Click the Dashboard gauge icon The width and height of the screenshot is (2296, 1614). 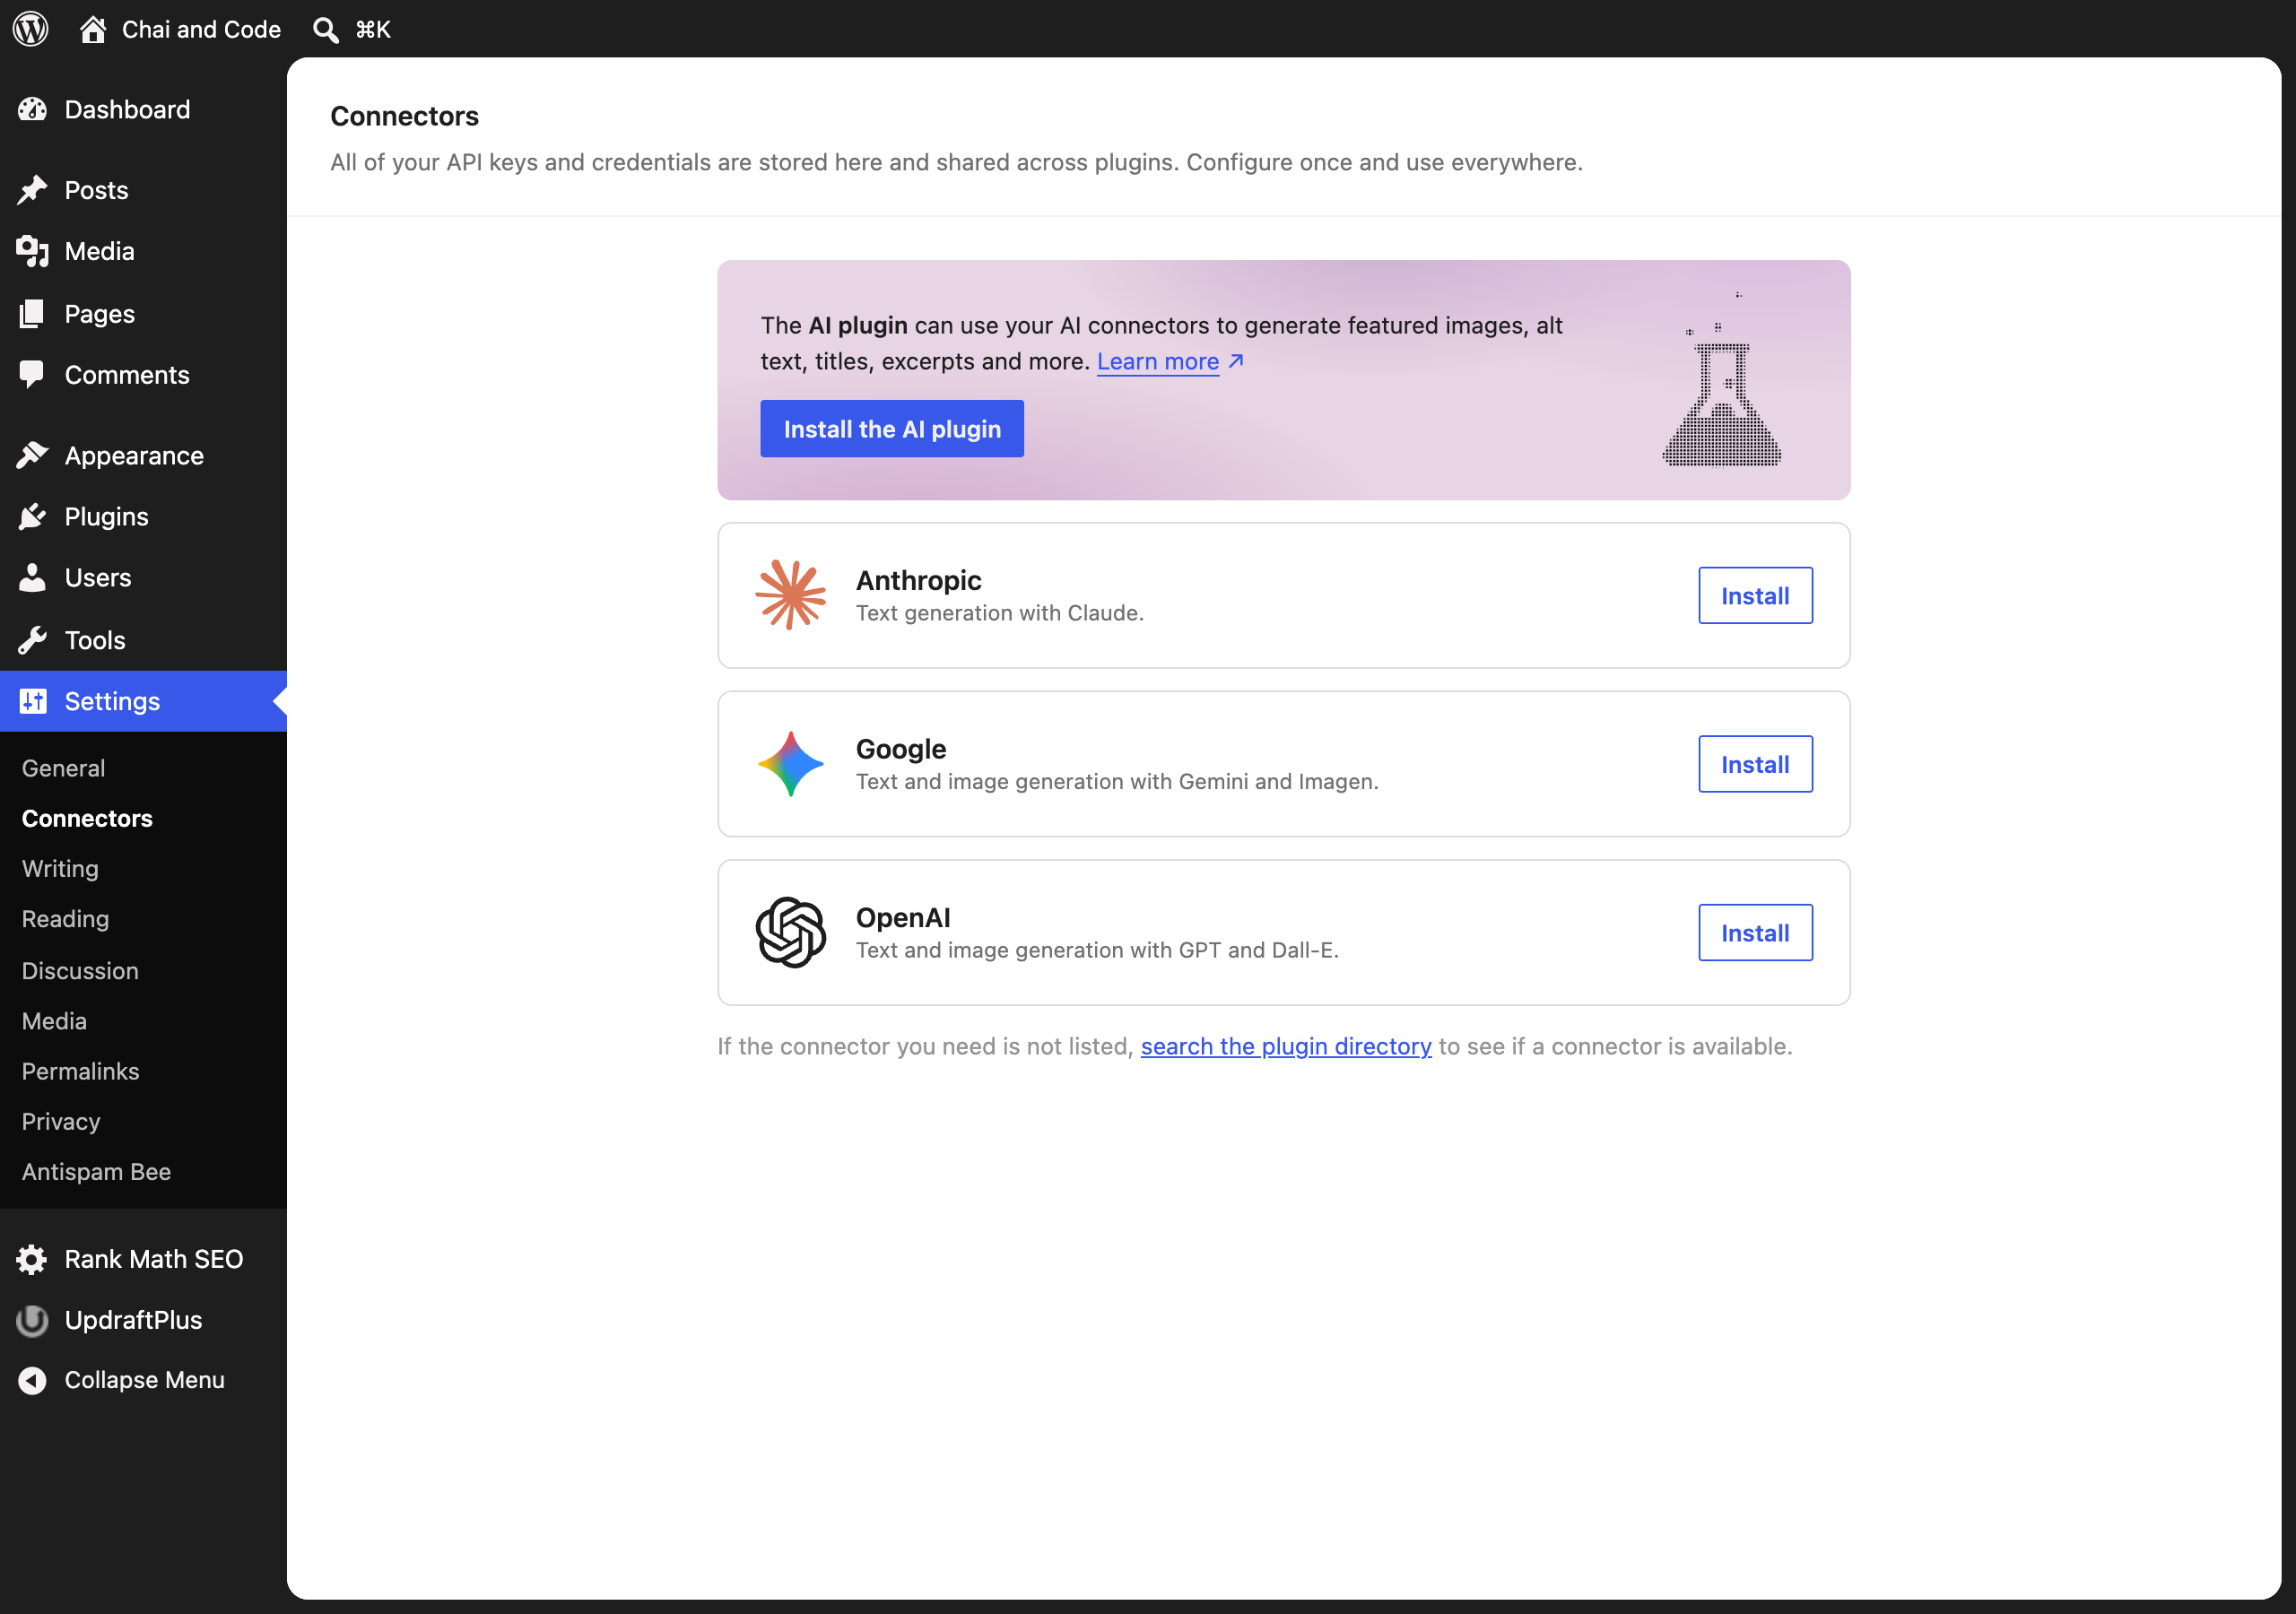[x=32, y=109]
